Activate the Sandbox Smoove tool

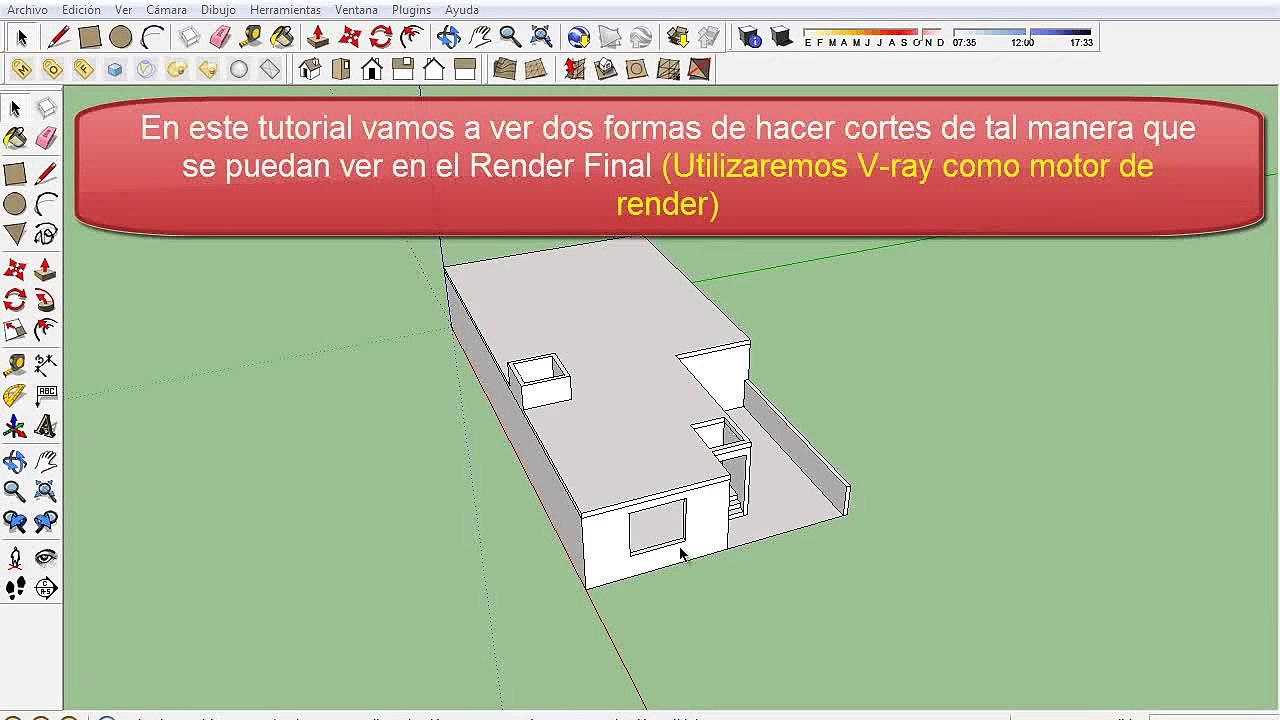[x=574, y=69]
